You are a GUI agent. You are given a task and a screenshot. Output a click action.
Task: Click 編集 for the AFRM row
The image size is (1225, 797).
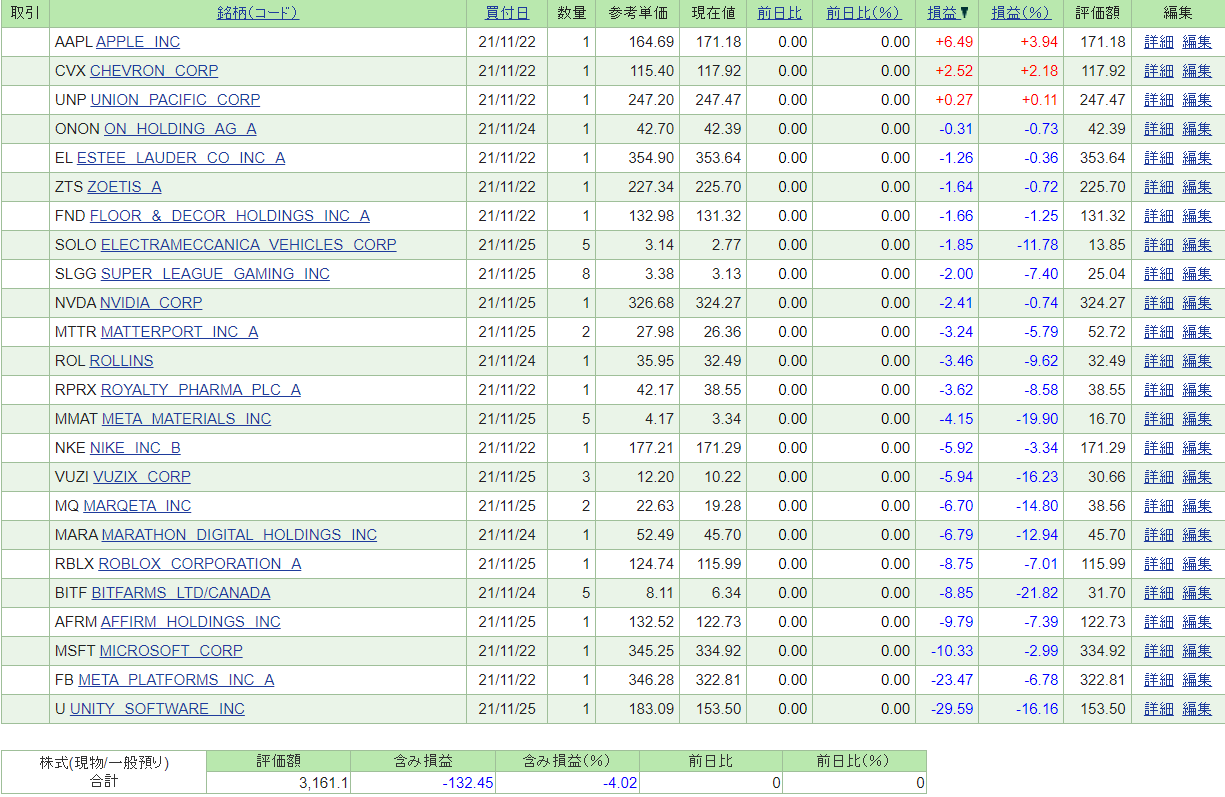[1197, 622]
